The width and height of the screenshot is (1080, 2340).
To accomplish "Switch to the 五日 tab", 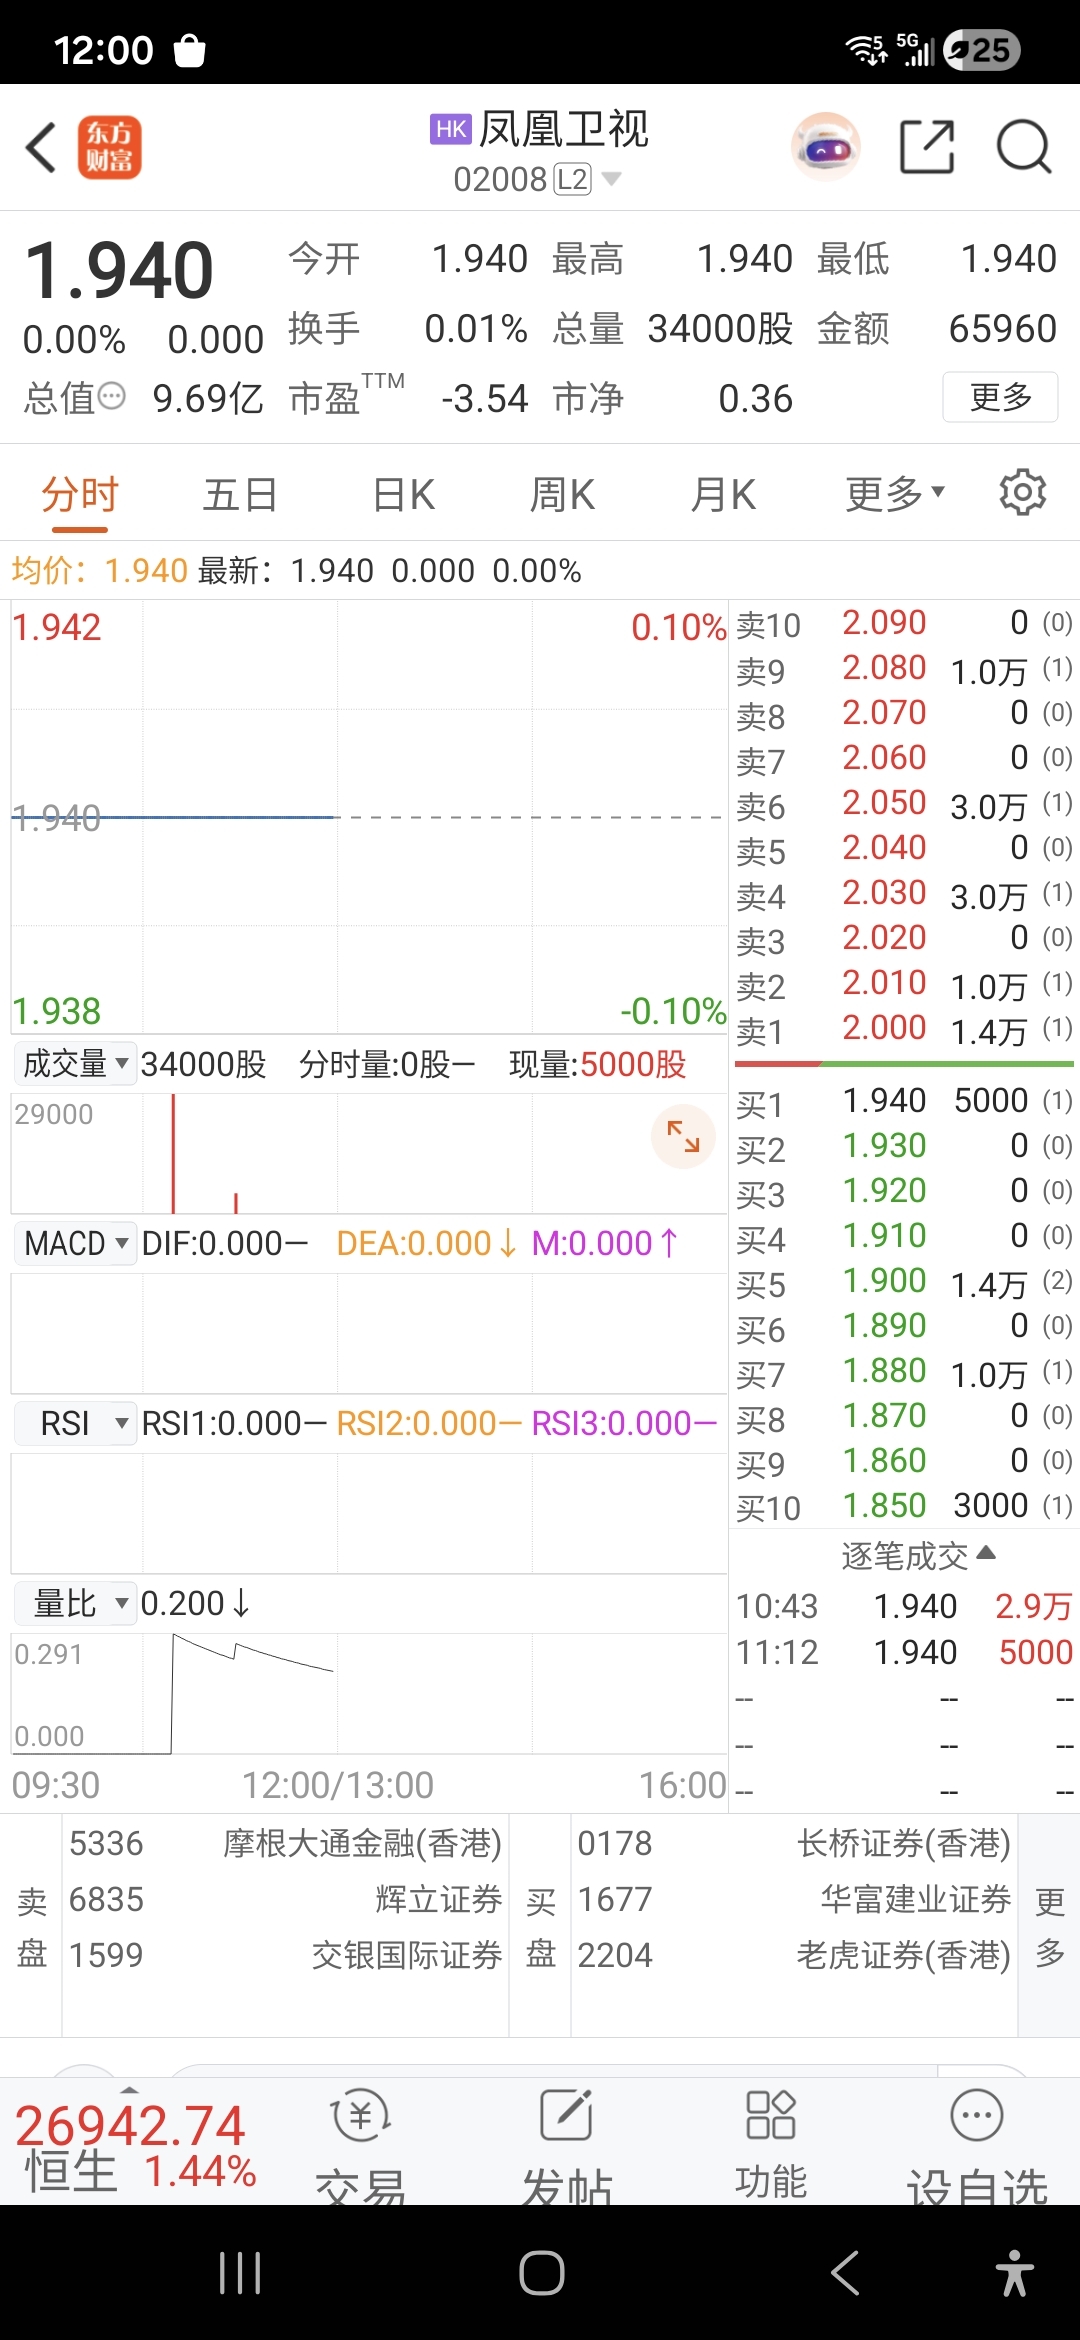I will [240, 494].
